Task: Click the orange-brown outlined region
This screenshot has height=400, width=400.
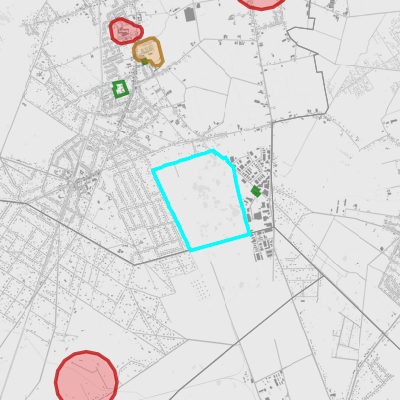Action: coord(148,51)
